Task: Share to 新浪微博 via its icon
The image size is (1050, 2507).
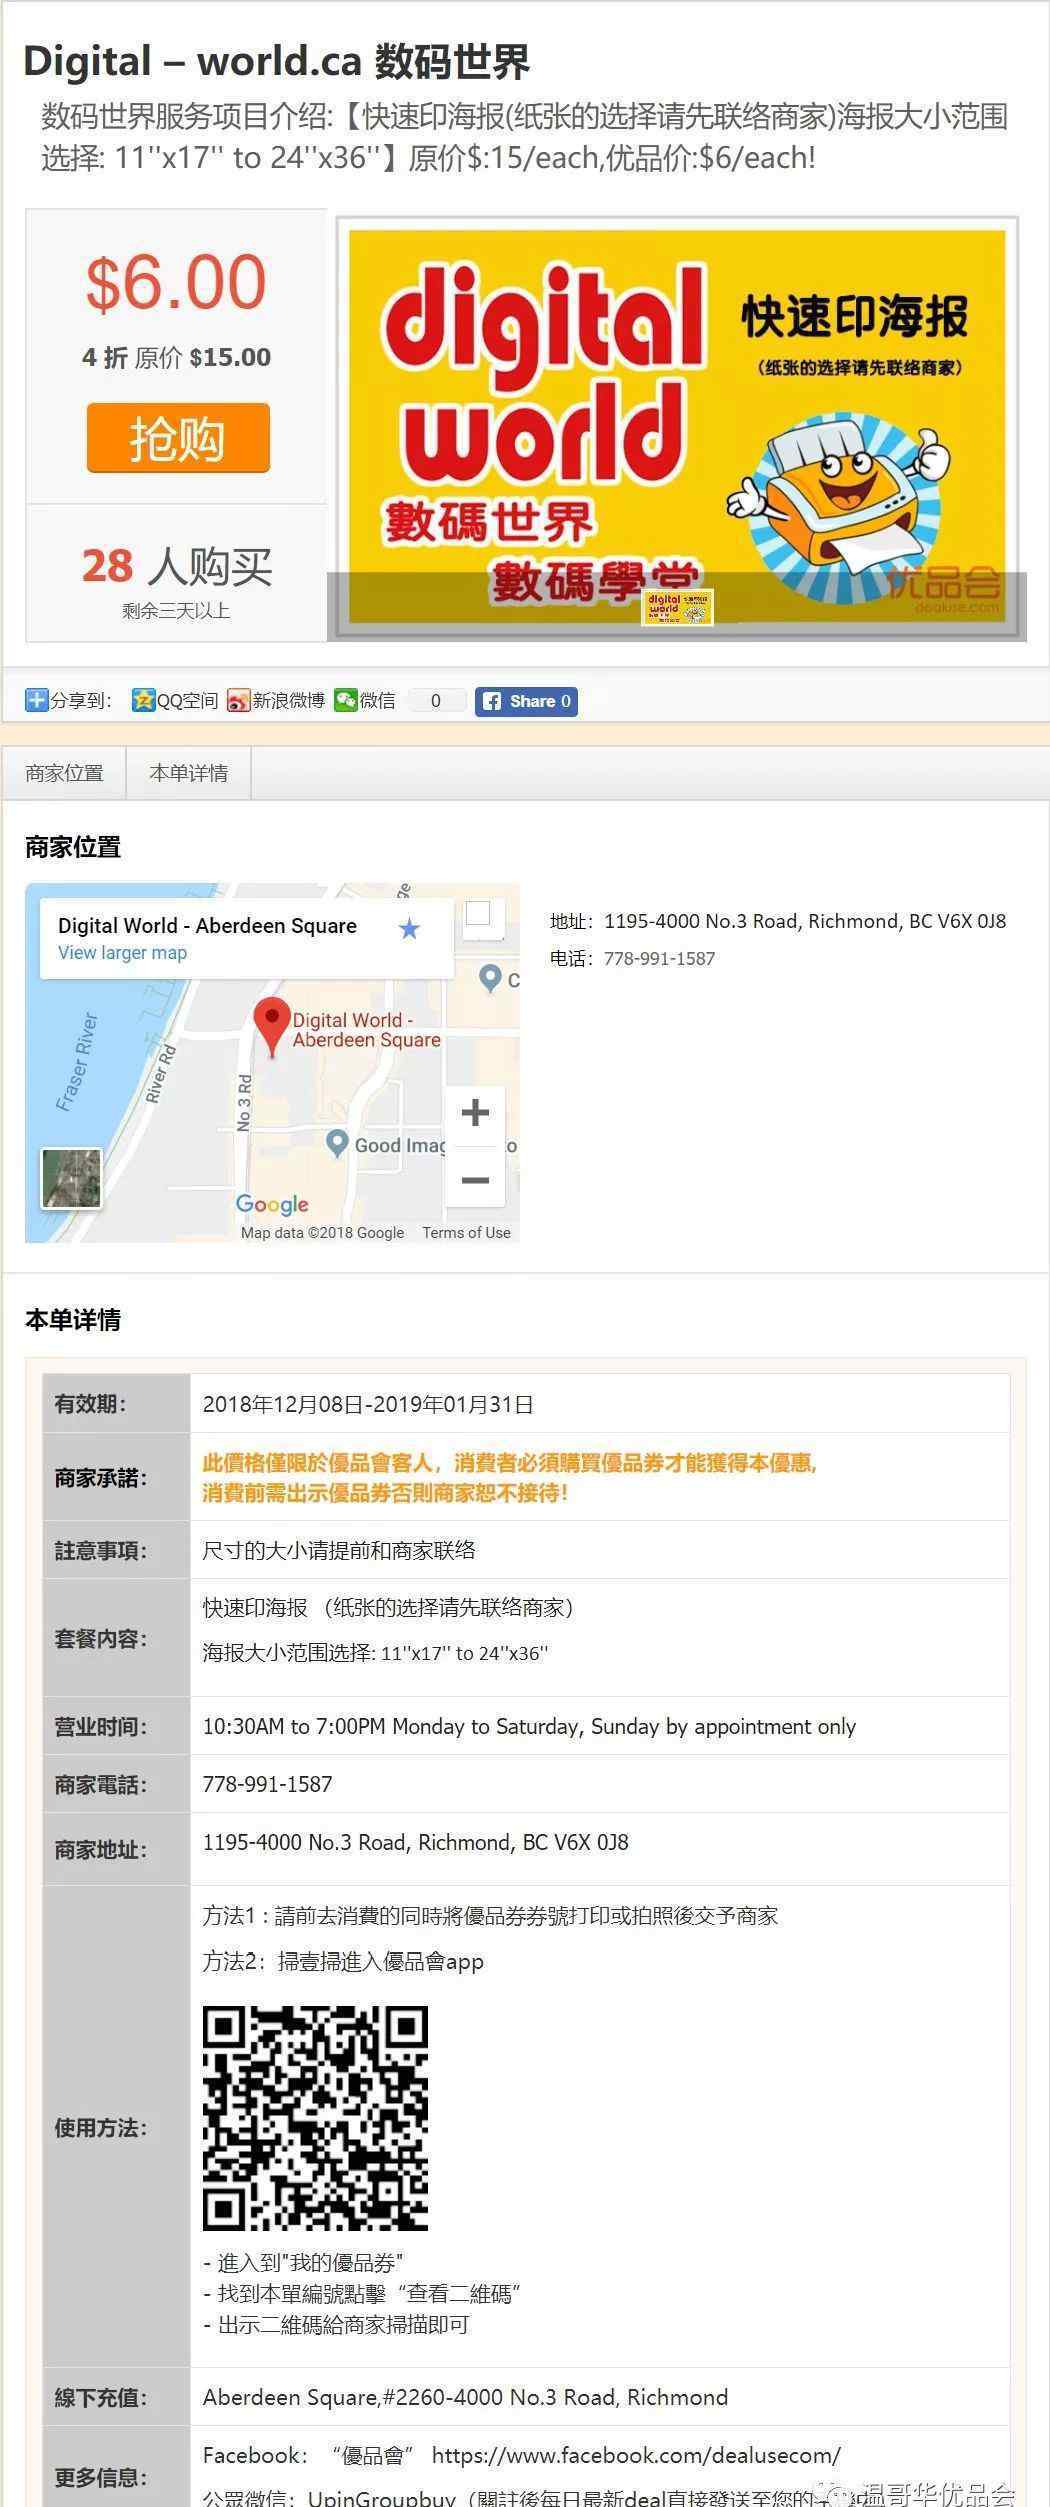Action: pos(238,701)
